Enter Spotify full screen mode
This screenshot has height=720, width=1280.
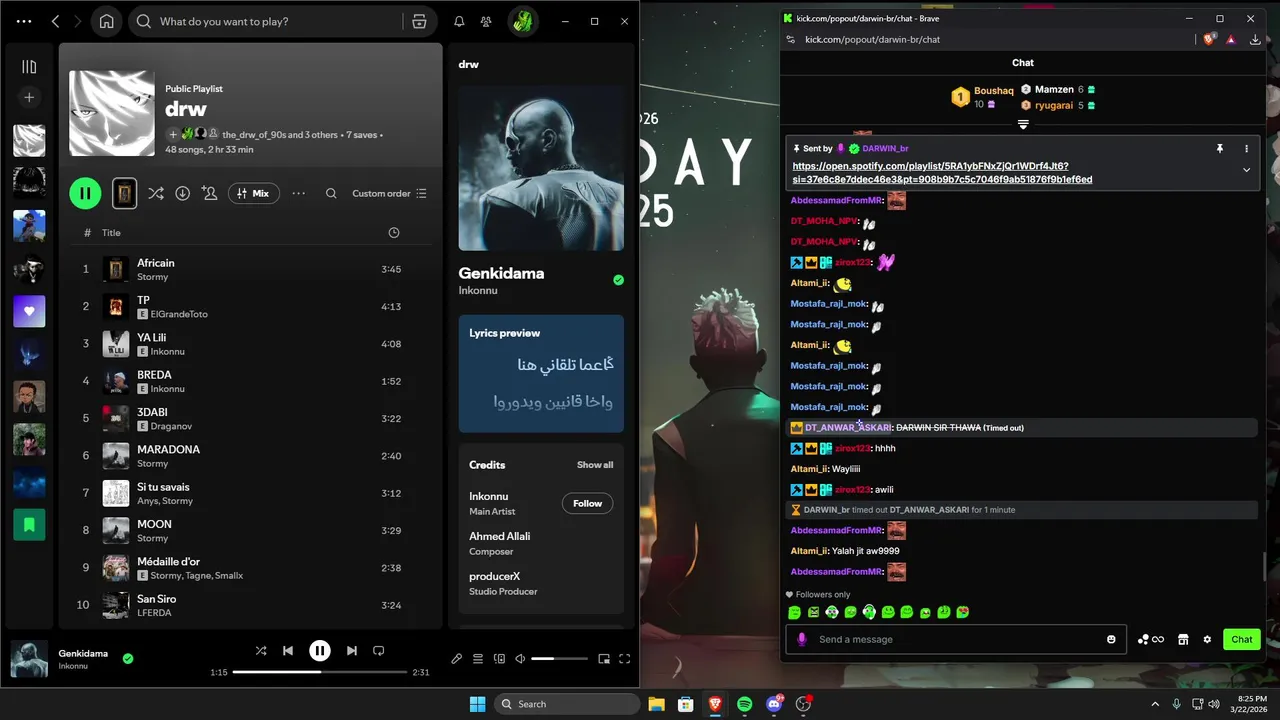(625, 658)
